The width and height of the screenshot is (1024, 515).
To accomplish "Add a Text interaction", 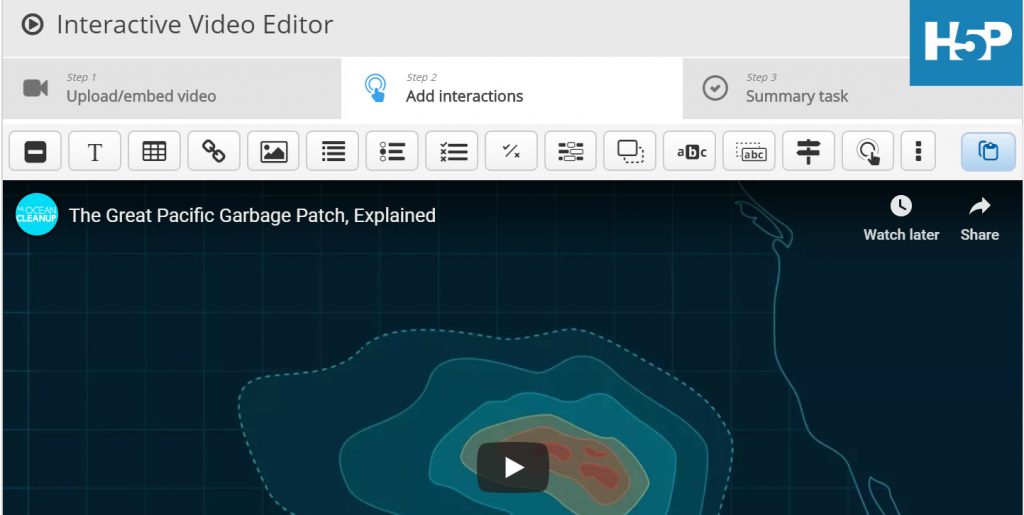I will click(95, 151).
